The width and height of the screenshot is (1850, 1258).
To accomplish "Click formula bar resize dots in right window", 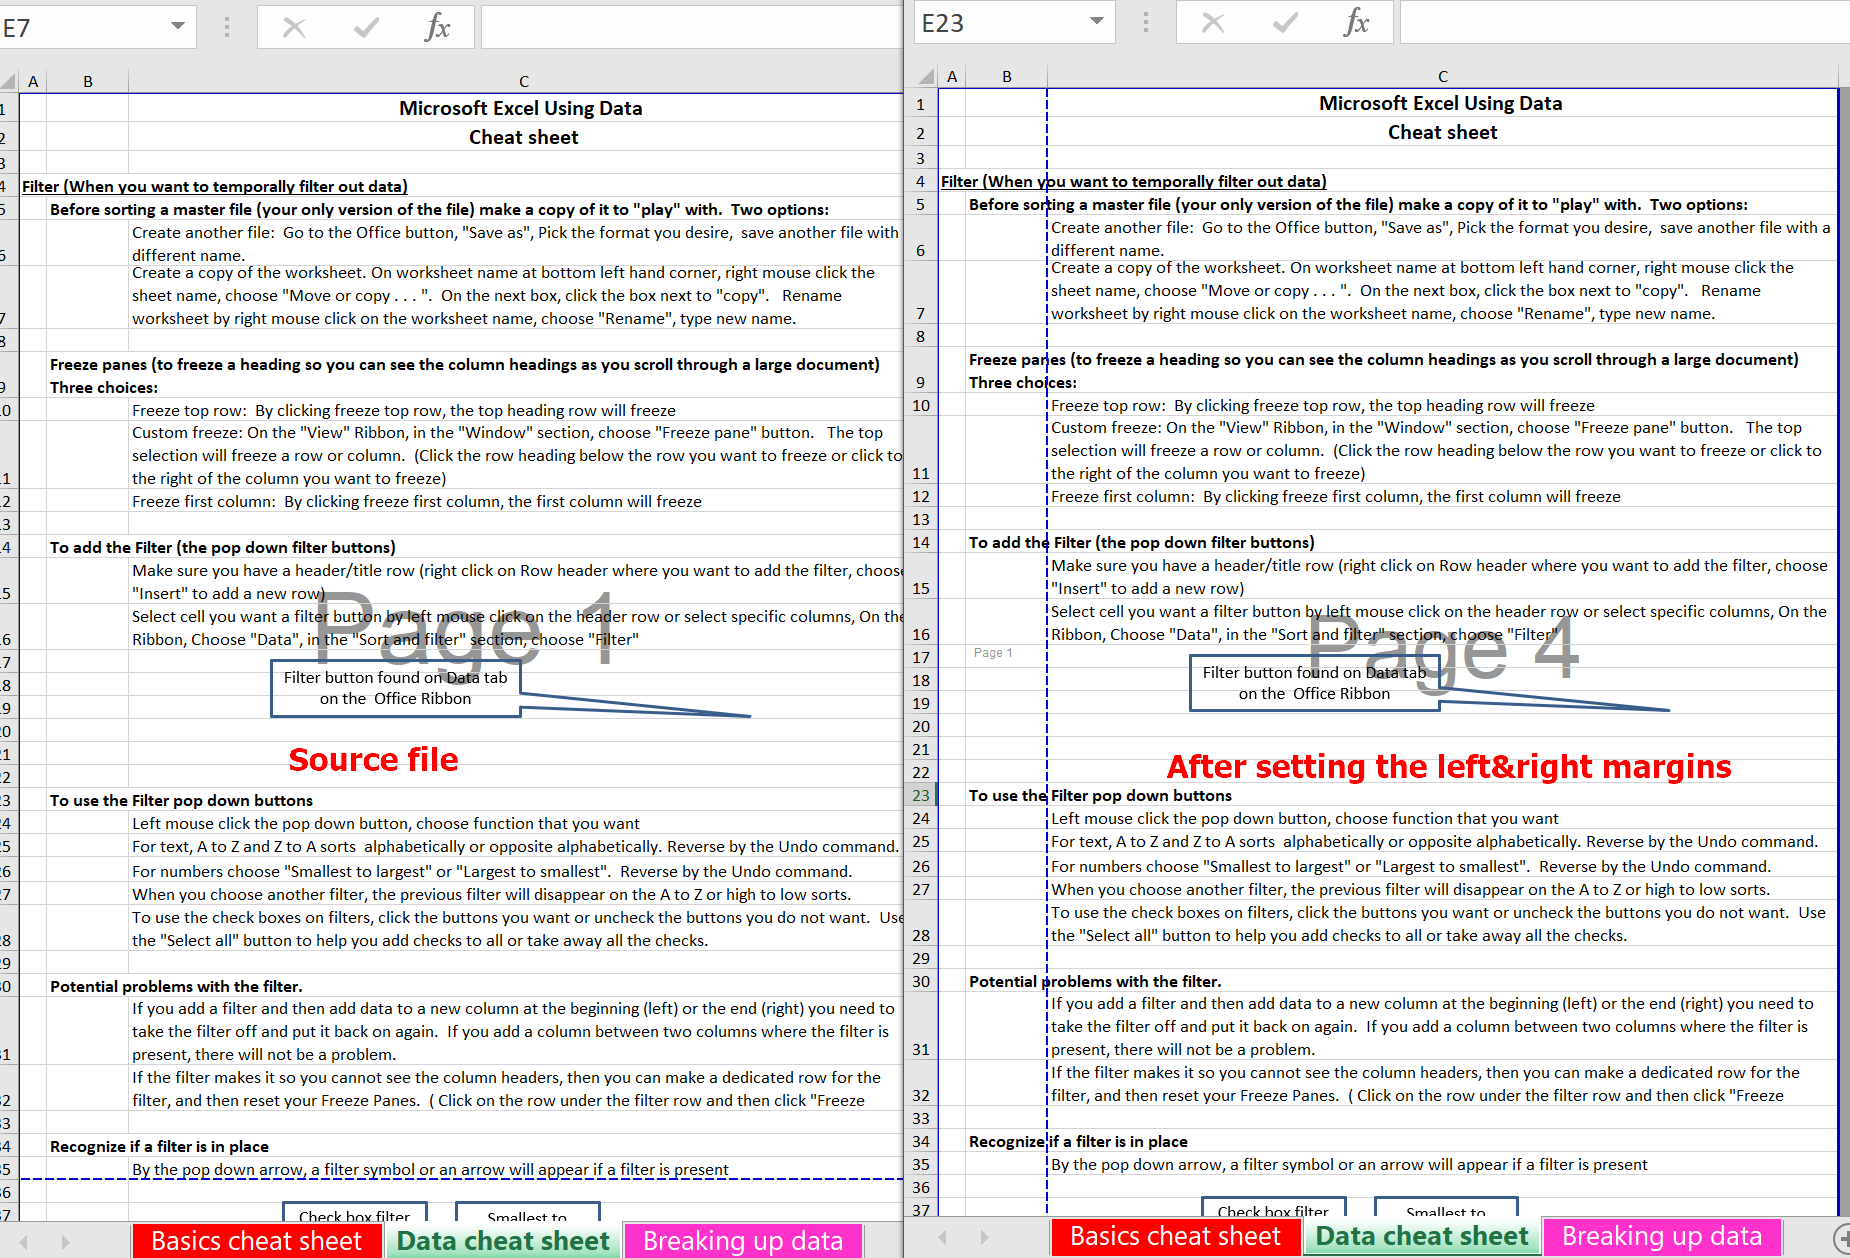I will coord(1146,22).
